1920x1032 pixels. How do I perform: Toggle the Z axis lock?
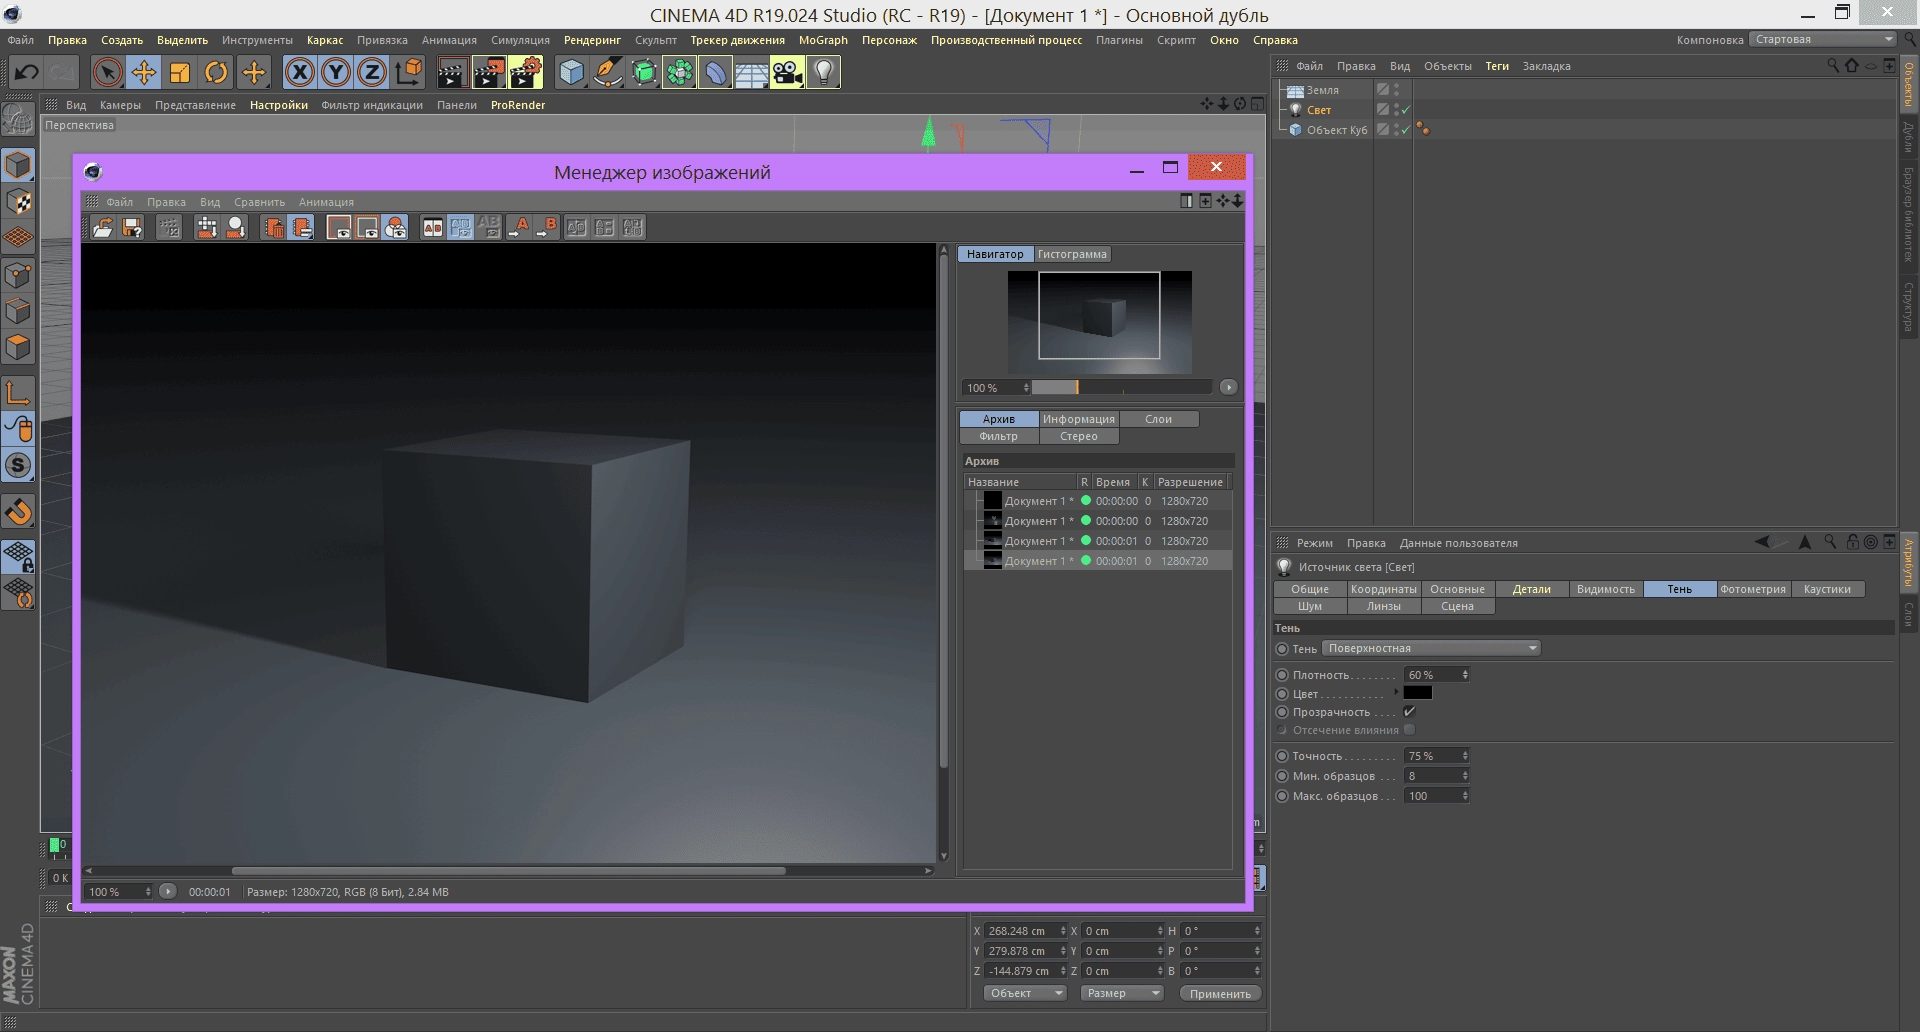372,72
